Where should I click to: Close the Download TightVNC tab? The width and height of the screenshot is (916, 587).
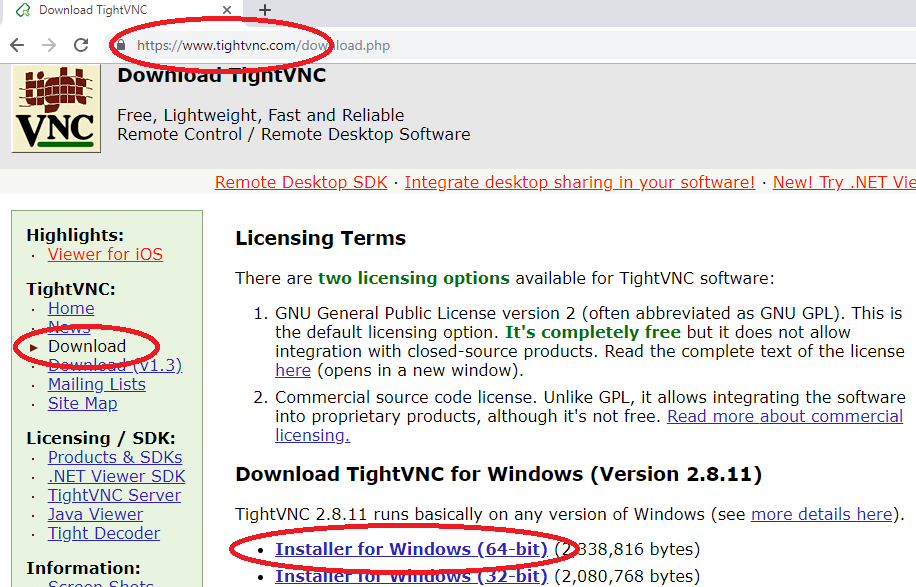coord(227,10)
